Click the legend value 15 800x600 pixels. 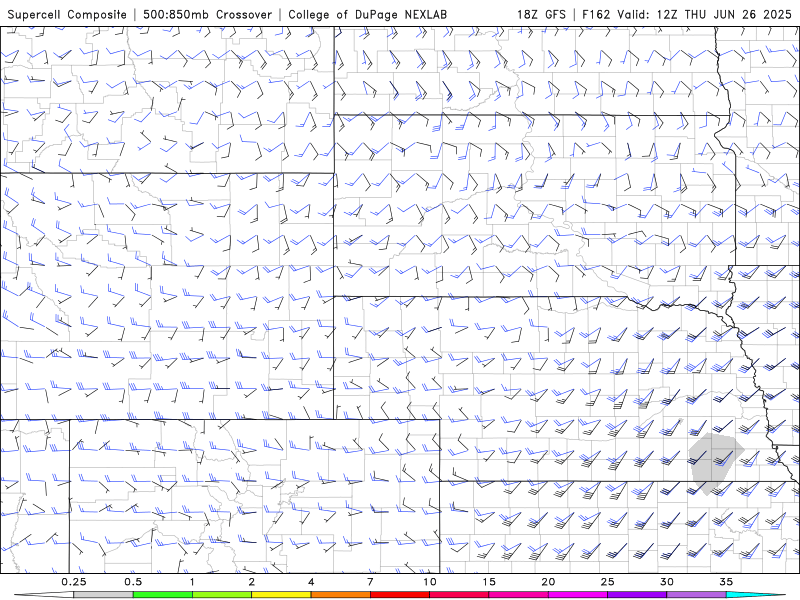(489, 582)
